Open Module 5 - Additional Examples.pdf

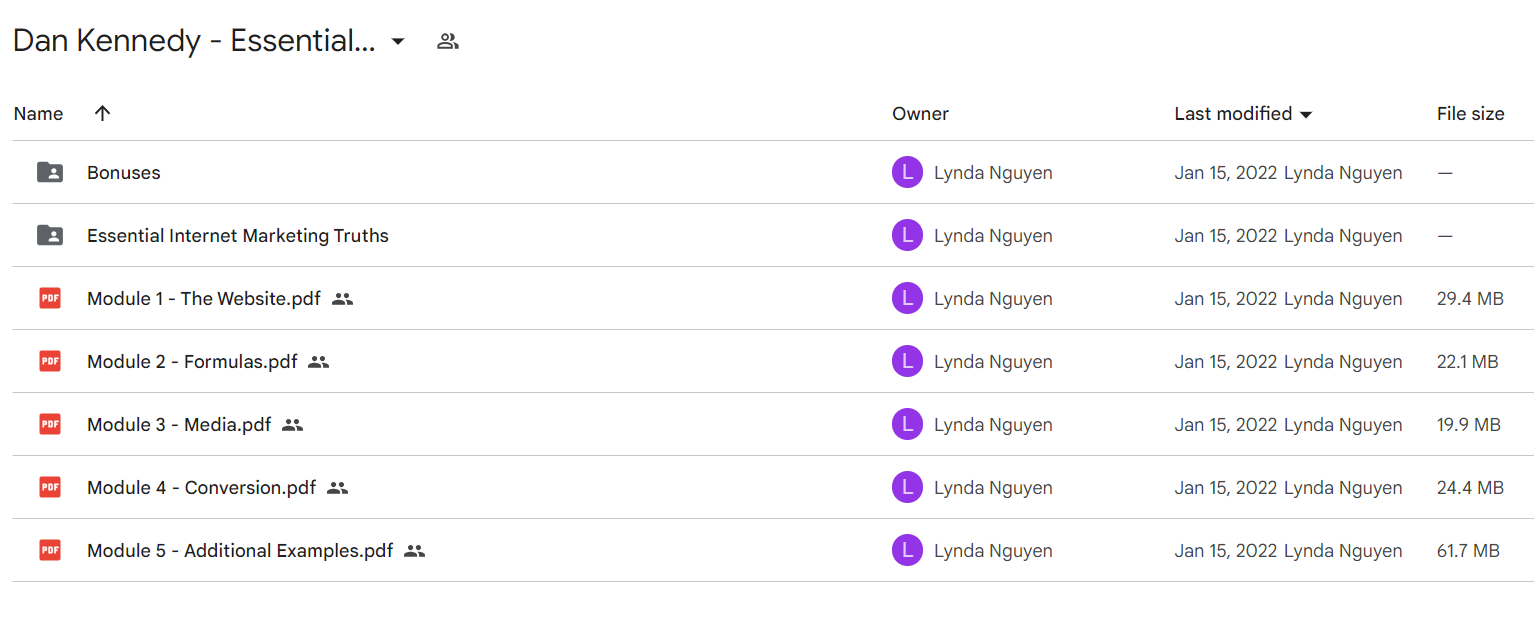pos(240,551)
